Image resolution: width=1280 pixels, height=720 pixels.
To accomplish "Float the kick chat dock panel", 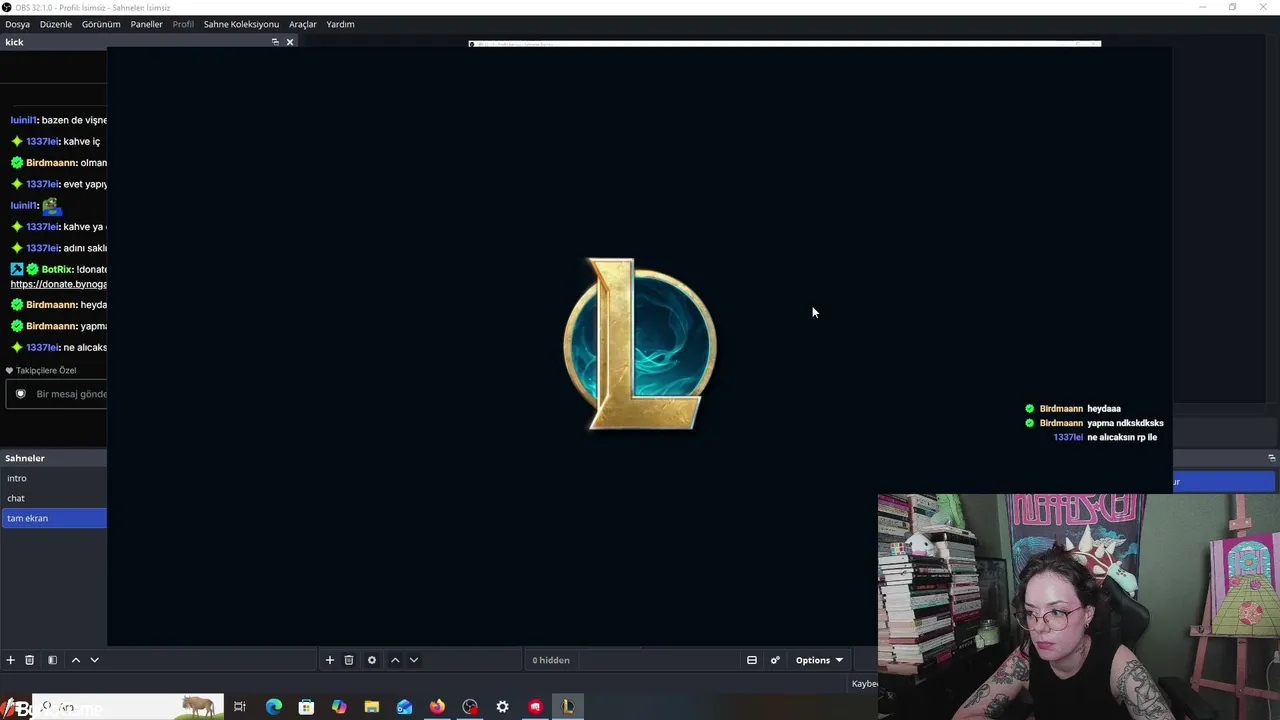I will pos(275,42).
